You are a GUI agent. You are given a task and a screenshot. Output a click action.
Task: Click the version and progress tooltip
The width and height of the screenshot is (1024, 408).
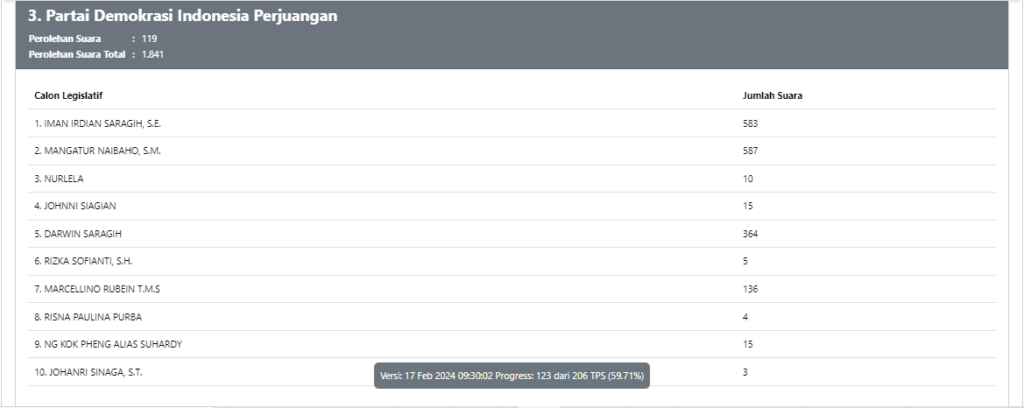(x=512, y=376)
